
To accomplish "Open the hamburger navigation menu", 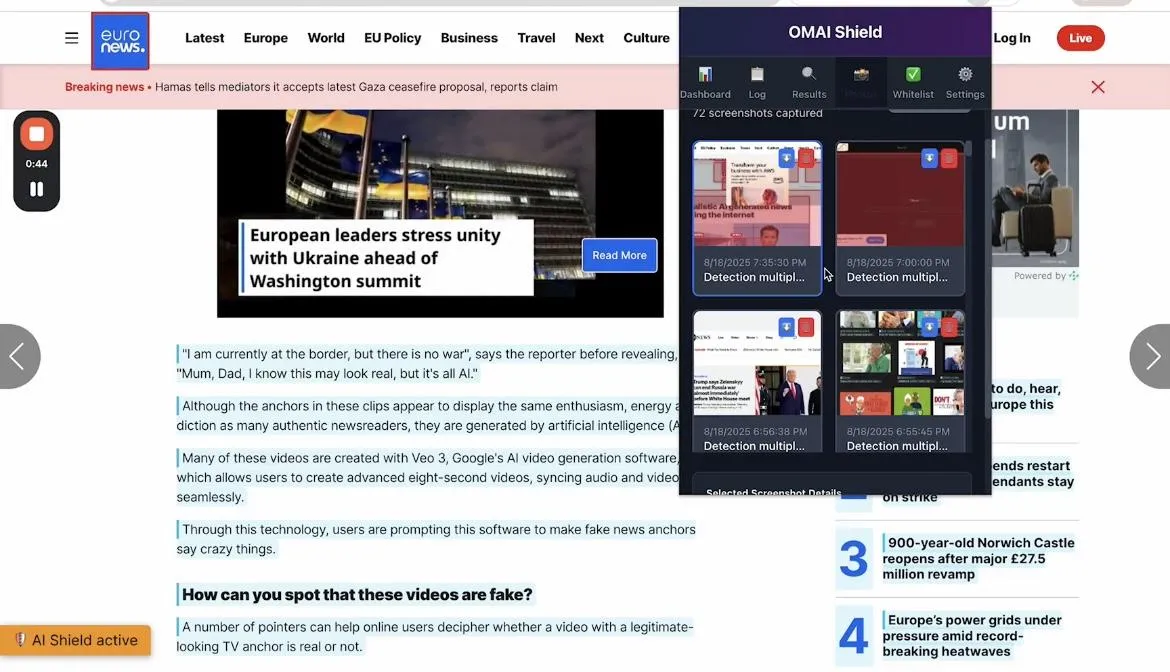I will pos(72,38).
